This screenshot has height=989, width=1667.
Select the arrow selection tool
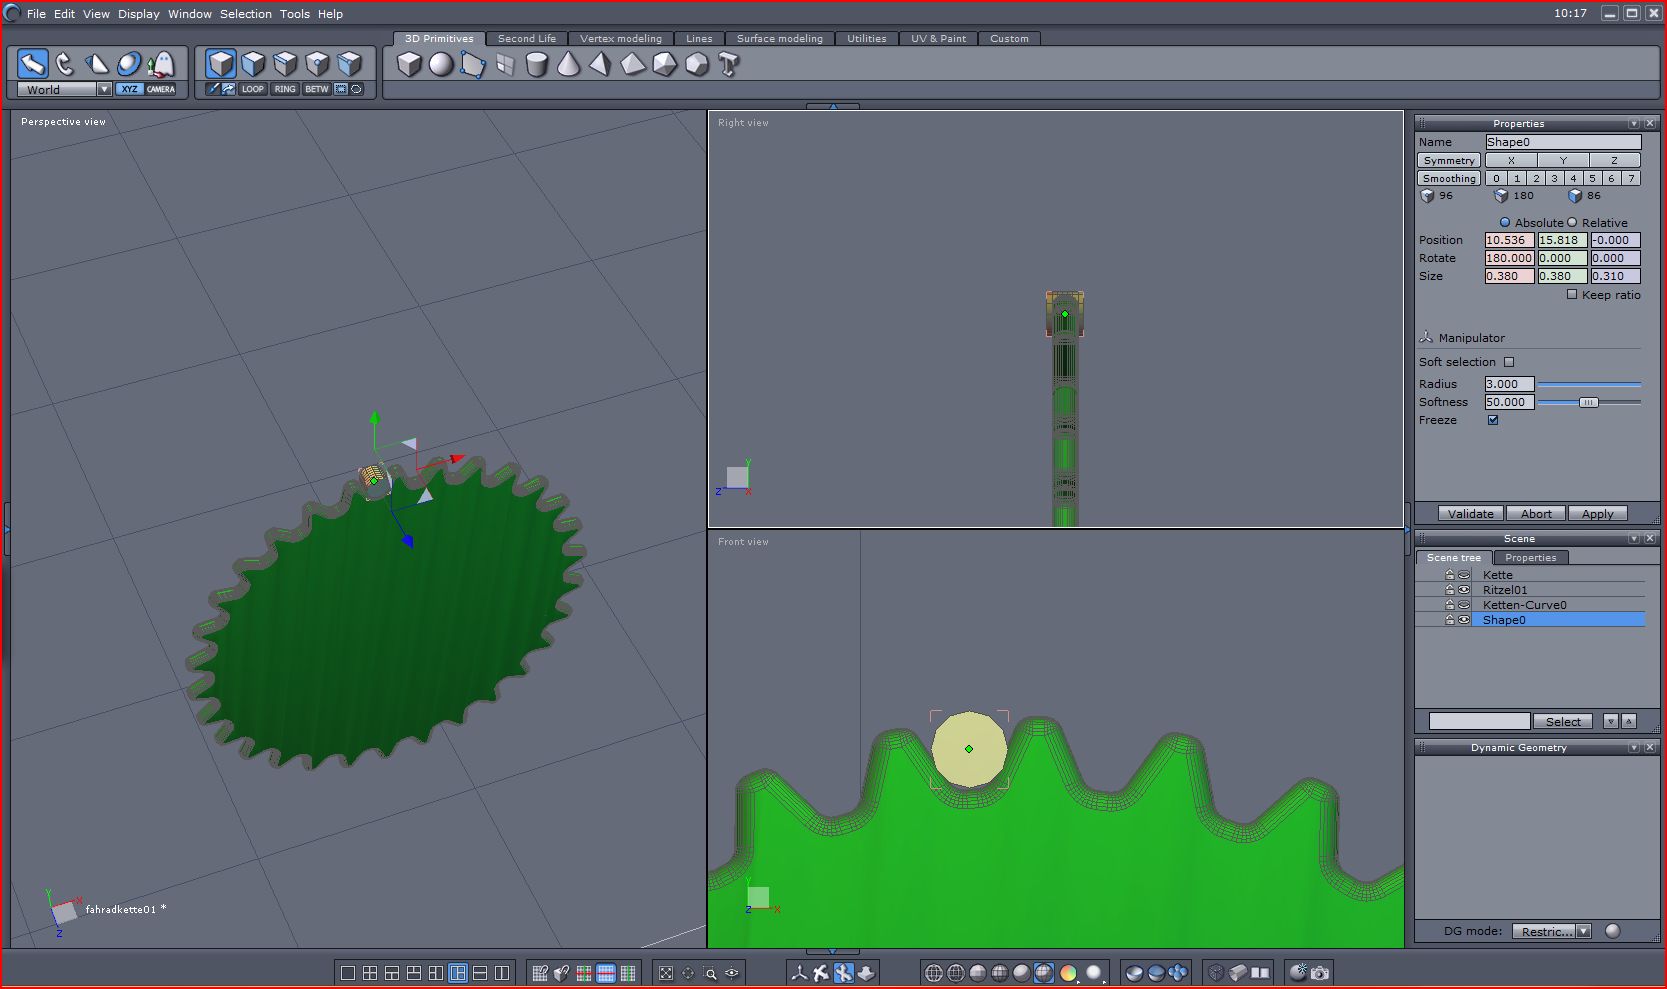pyautogui.click(x=33, y=64)
